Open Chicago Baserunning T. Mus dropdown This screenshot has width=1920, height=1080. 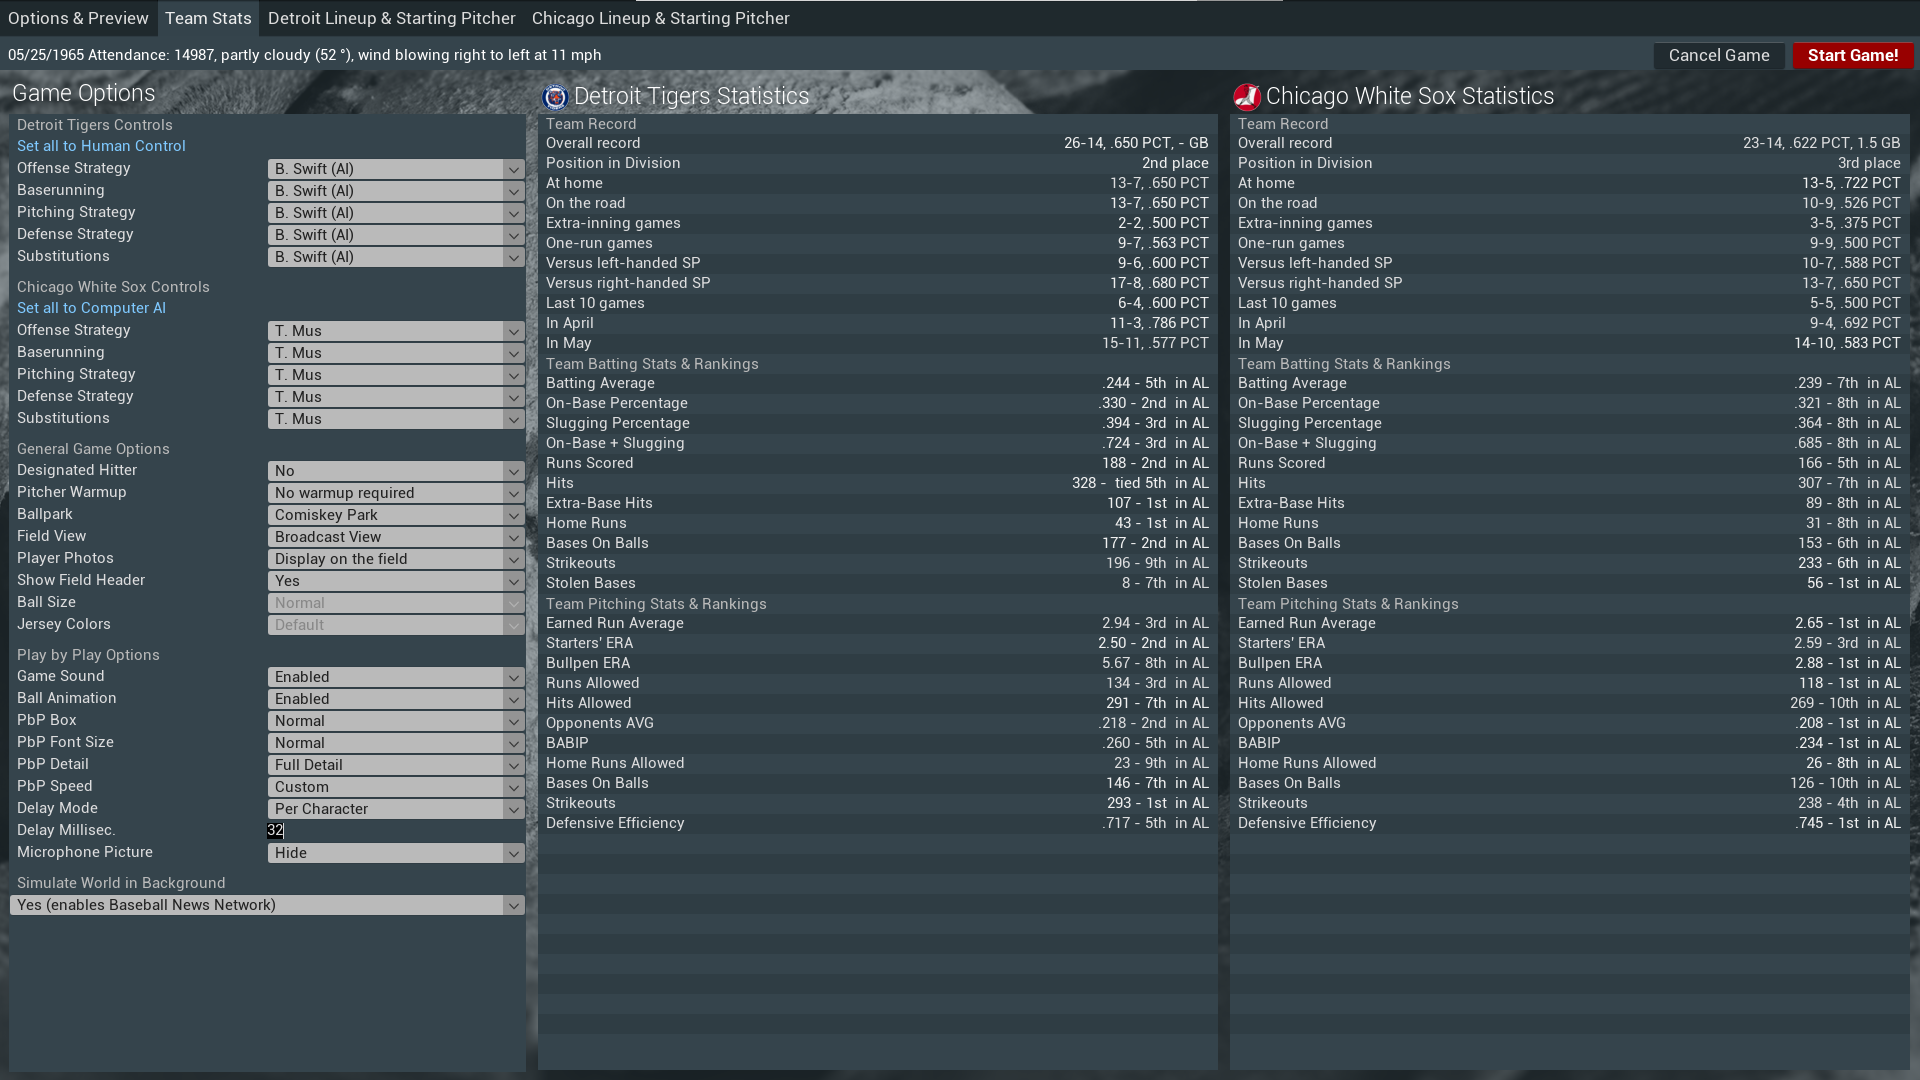pos(396,353)
